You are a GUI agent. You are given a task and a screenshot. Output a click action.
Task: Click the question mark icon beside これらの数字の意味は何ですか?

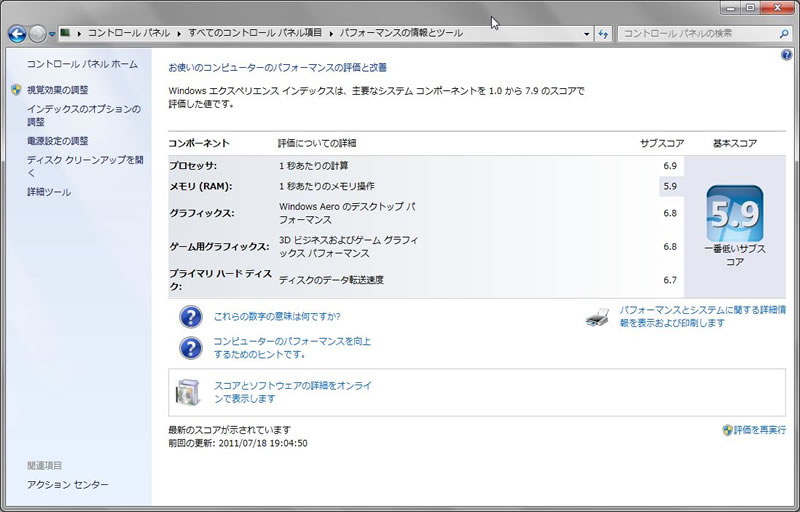[190, 317]
